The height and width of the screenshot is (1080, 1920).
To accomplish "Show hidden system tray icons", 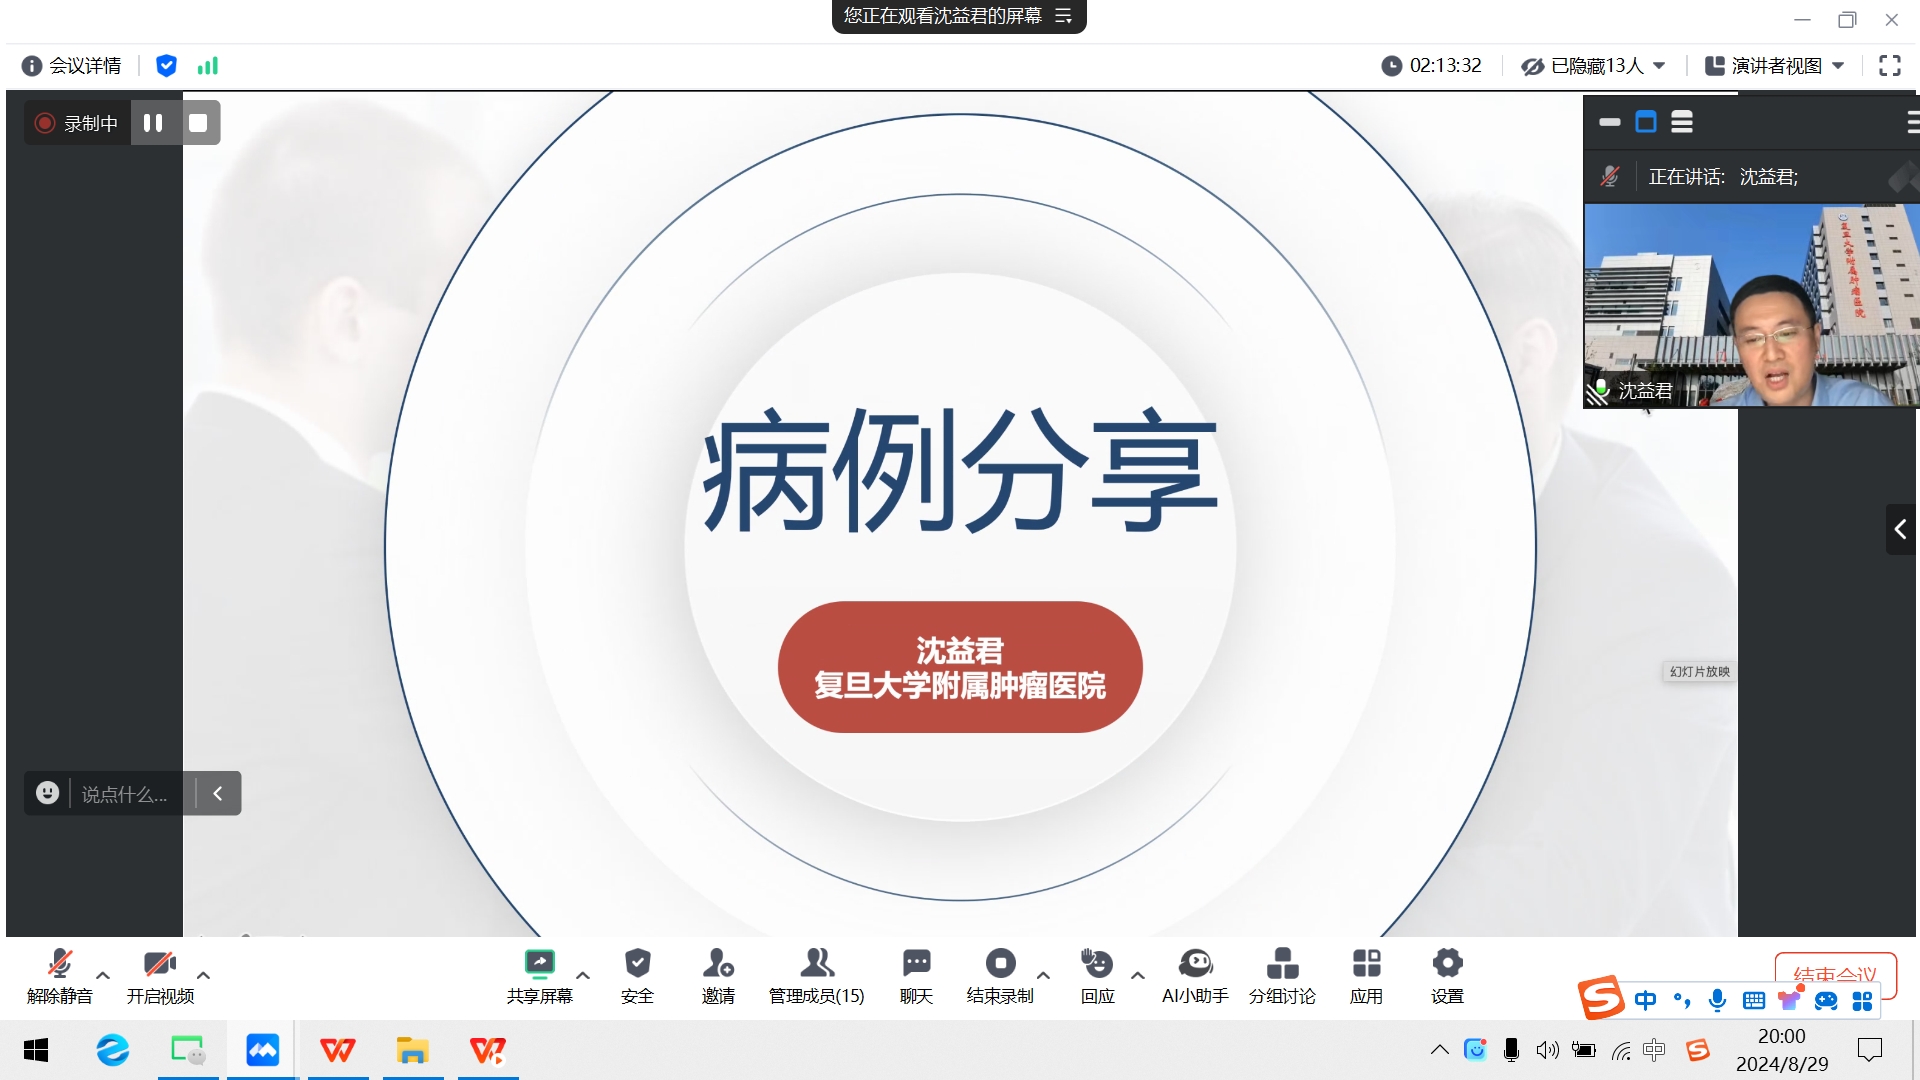I will (x=1440, y=1050).
